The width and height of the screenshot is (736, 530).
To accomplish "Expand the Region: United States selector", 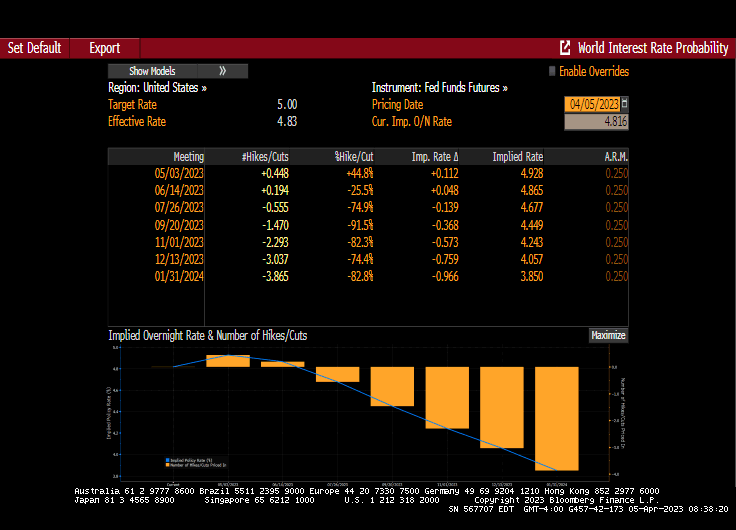I will [x=158, y=88].
